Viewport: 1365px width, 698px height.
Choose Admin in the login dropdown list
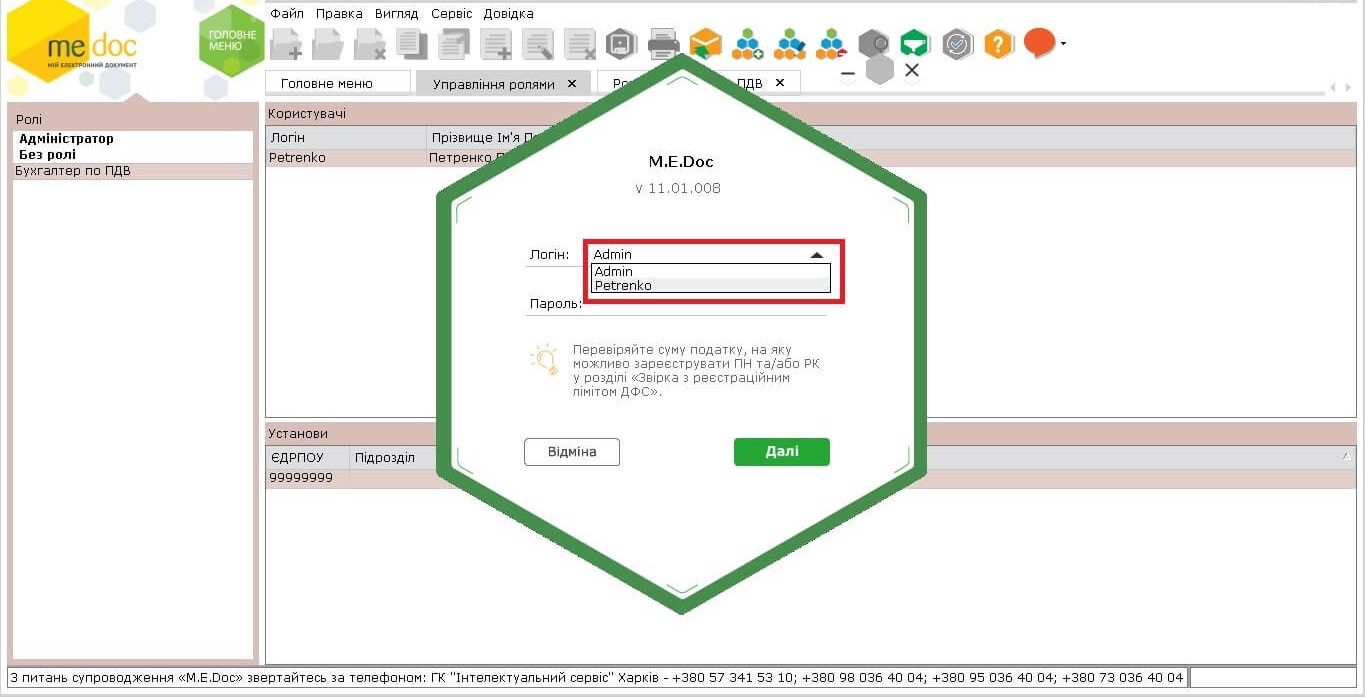coord(711,272)
